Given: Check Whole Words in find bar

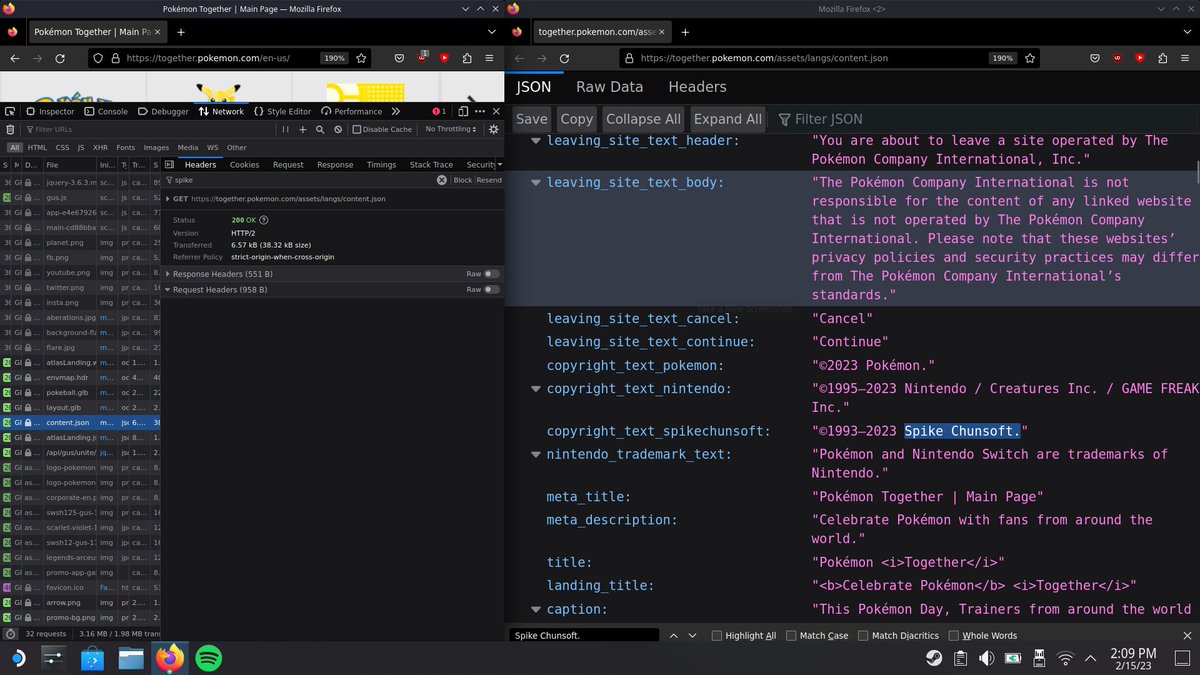Looking at the screenshot, I should tap(953, 636).
